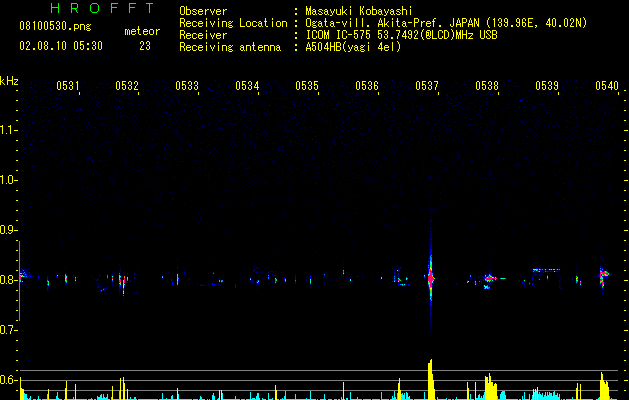Select the file name 08100530.png
The image size is (629, 400).
click(x=55, y=27)
